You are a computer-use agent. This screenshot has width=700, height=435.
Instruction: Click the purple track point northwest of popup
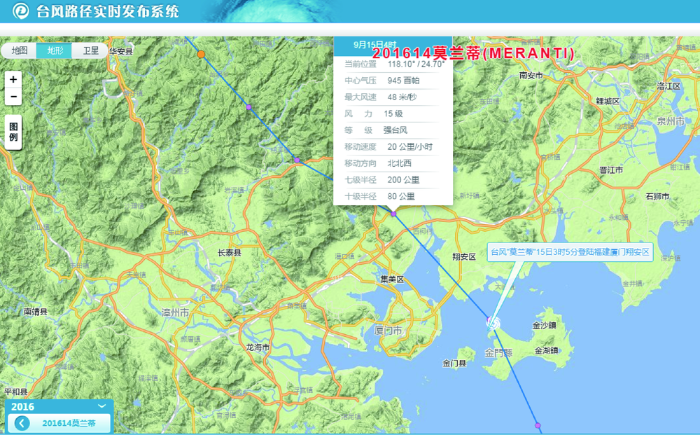[x=297, y=159]
